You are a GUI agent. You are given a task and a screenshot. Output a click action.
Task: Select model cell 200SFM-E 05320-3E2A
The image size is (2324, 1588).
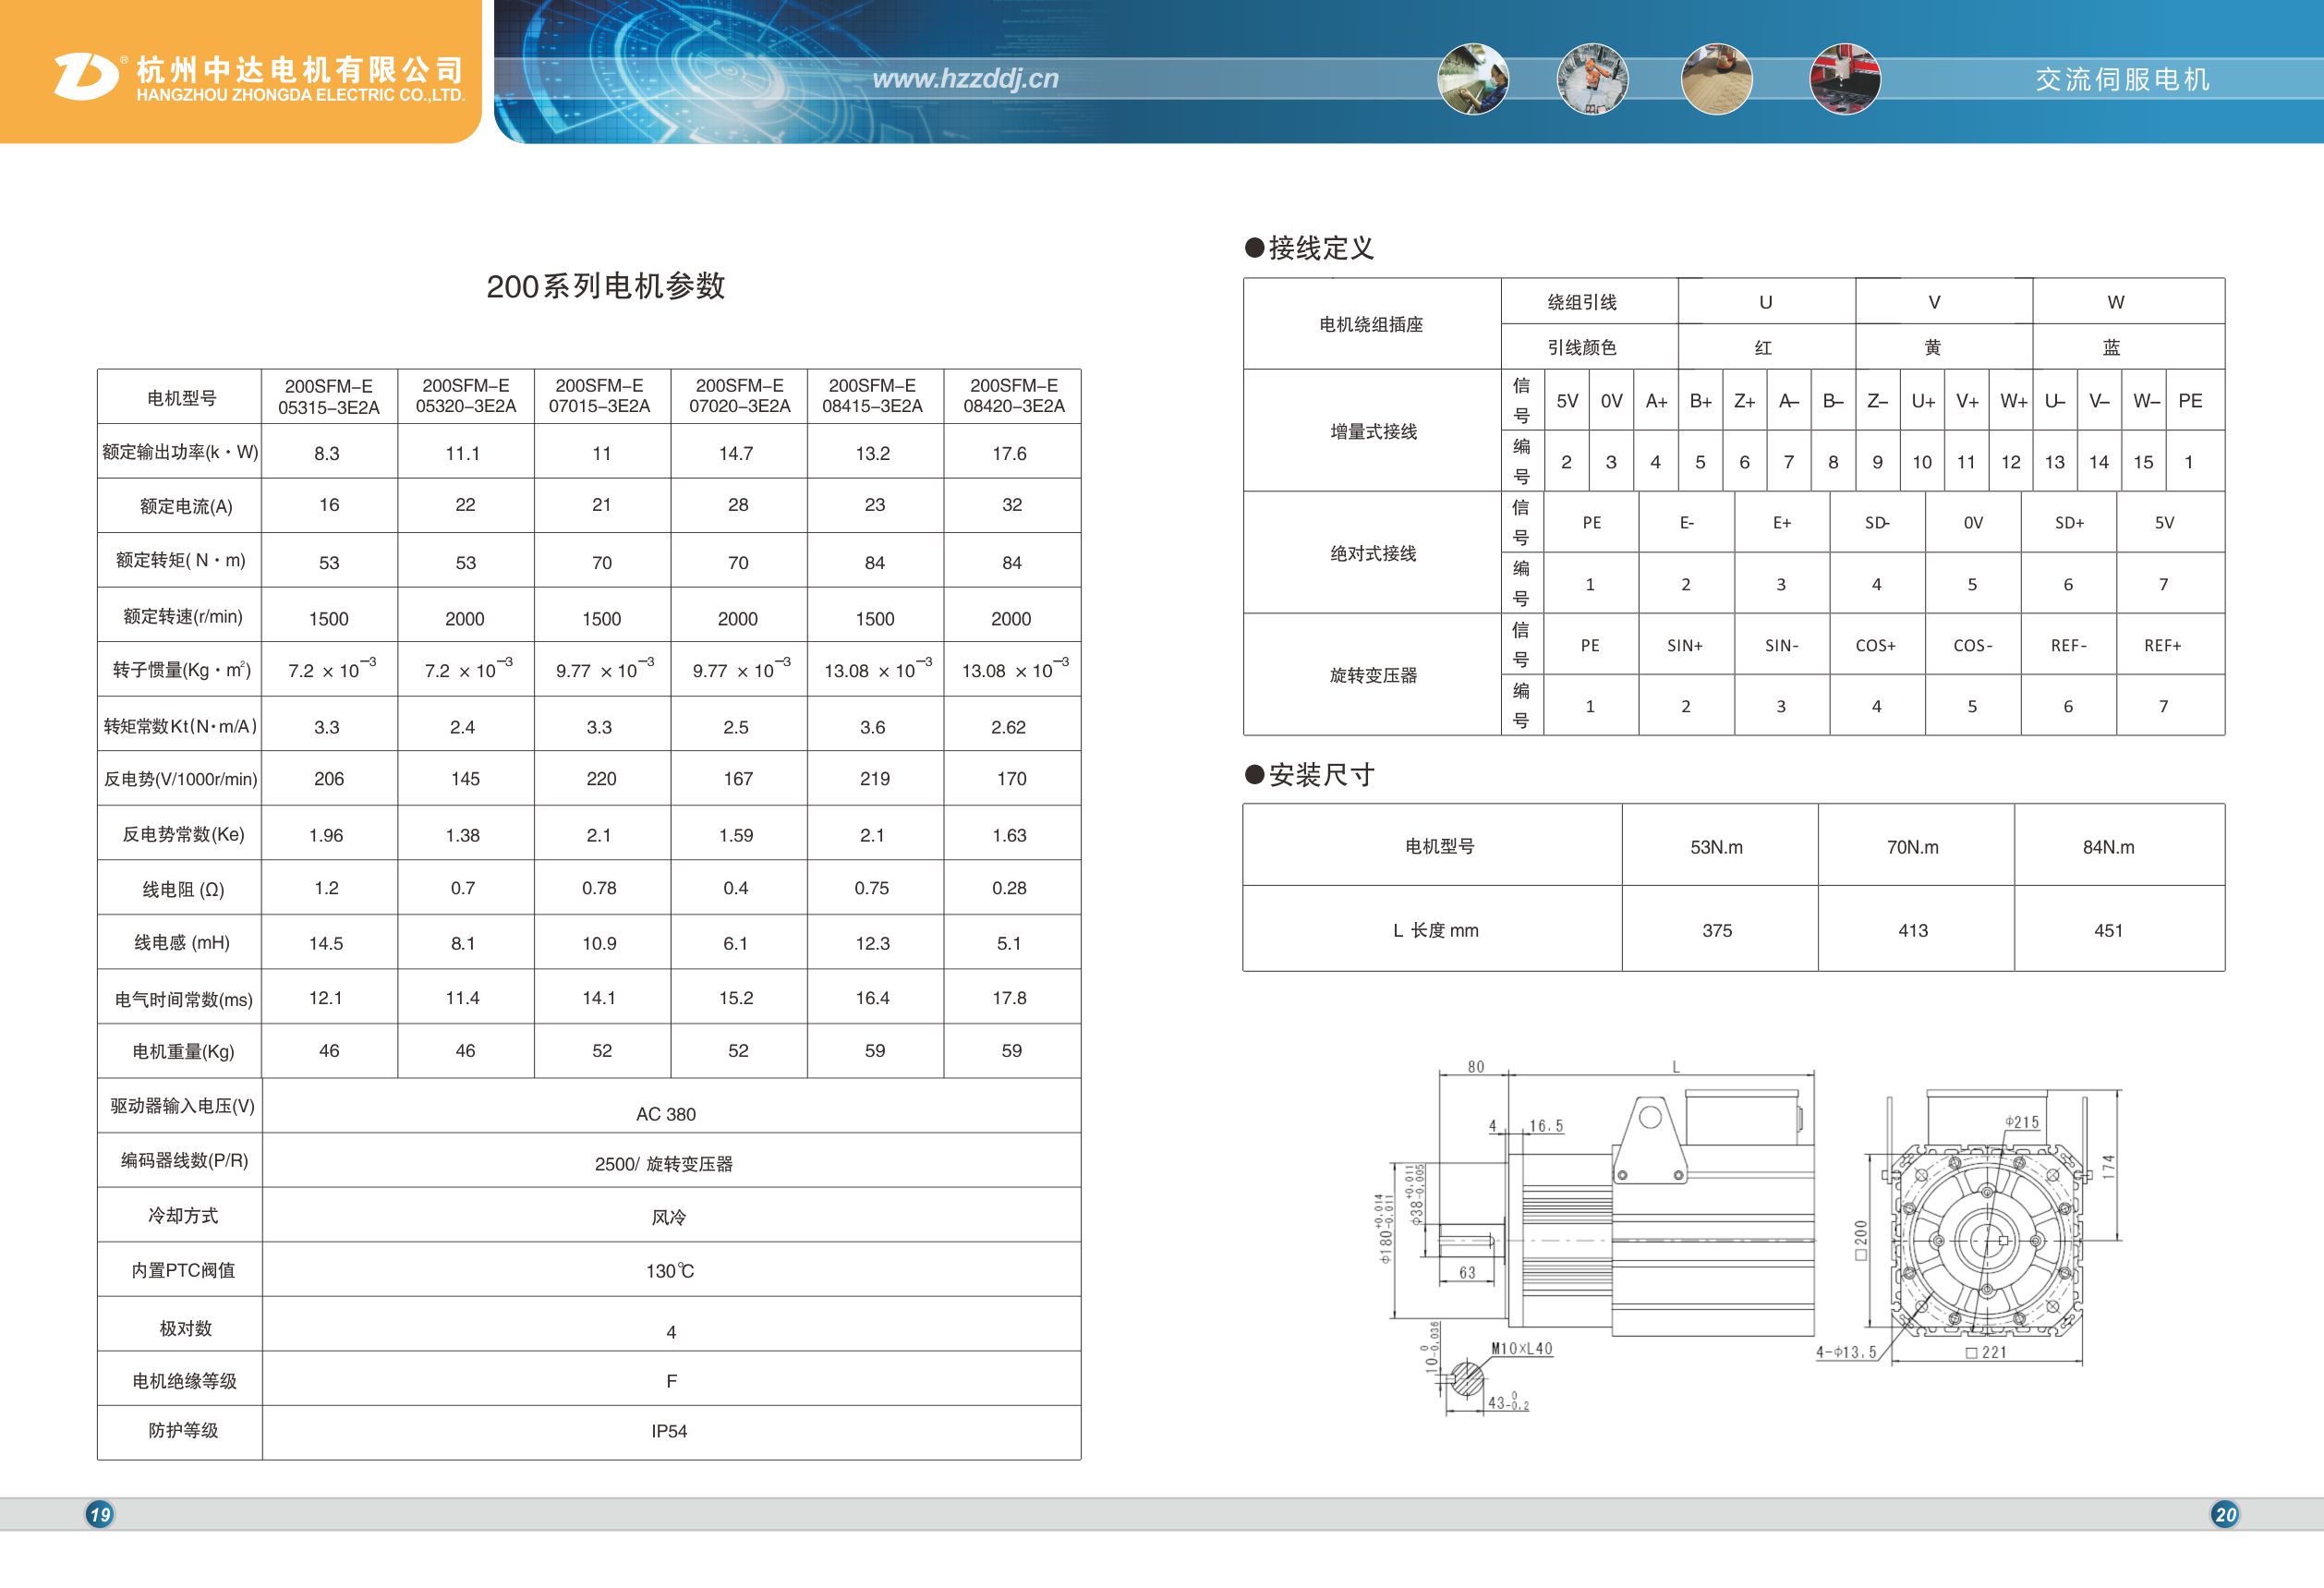click(466, 396)
